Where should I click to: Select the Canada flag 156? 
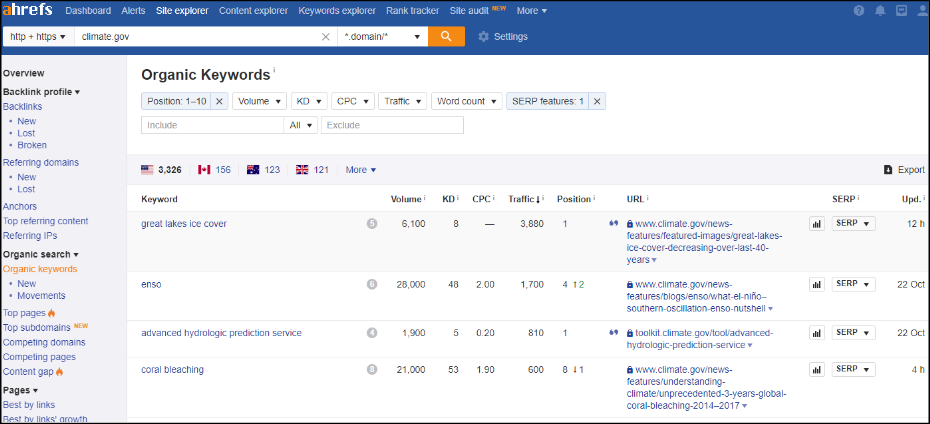[214, 170]
